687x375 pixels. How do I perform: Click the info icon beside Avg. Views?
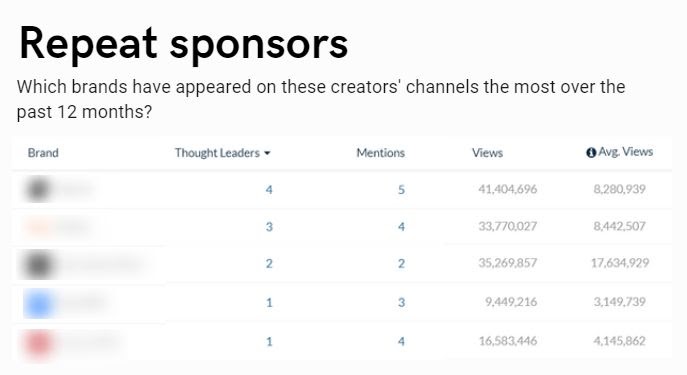(591, 152)
